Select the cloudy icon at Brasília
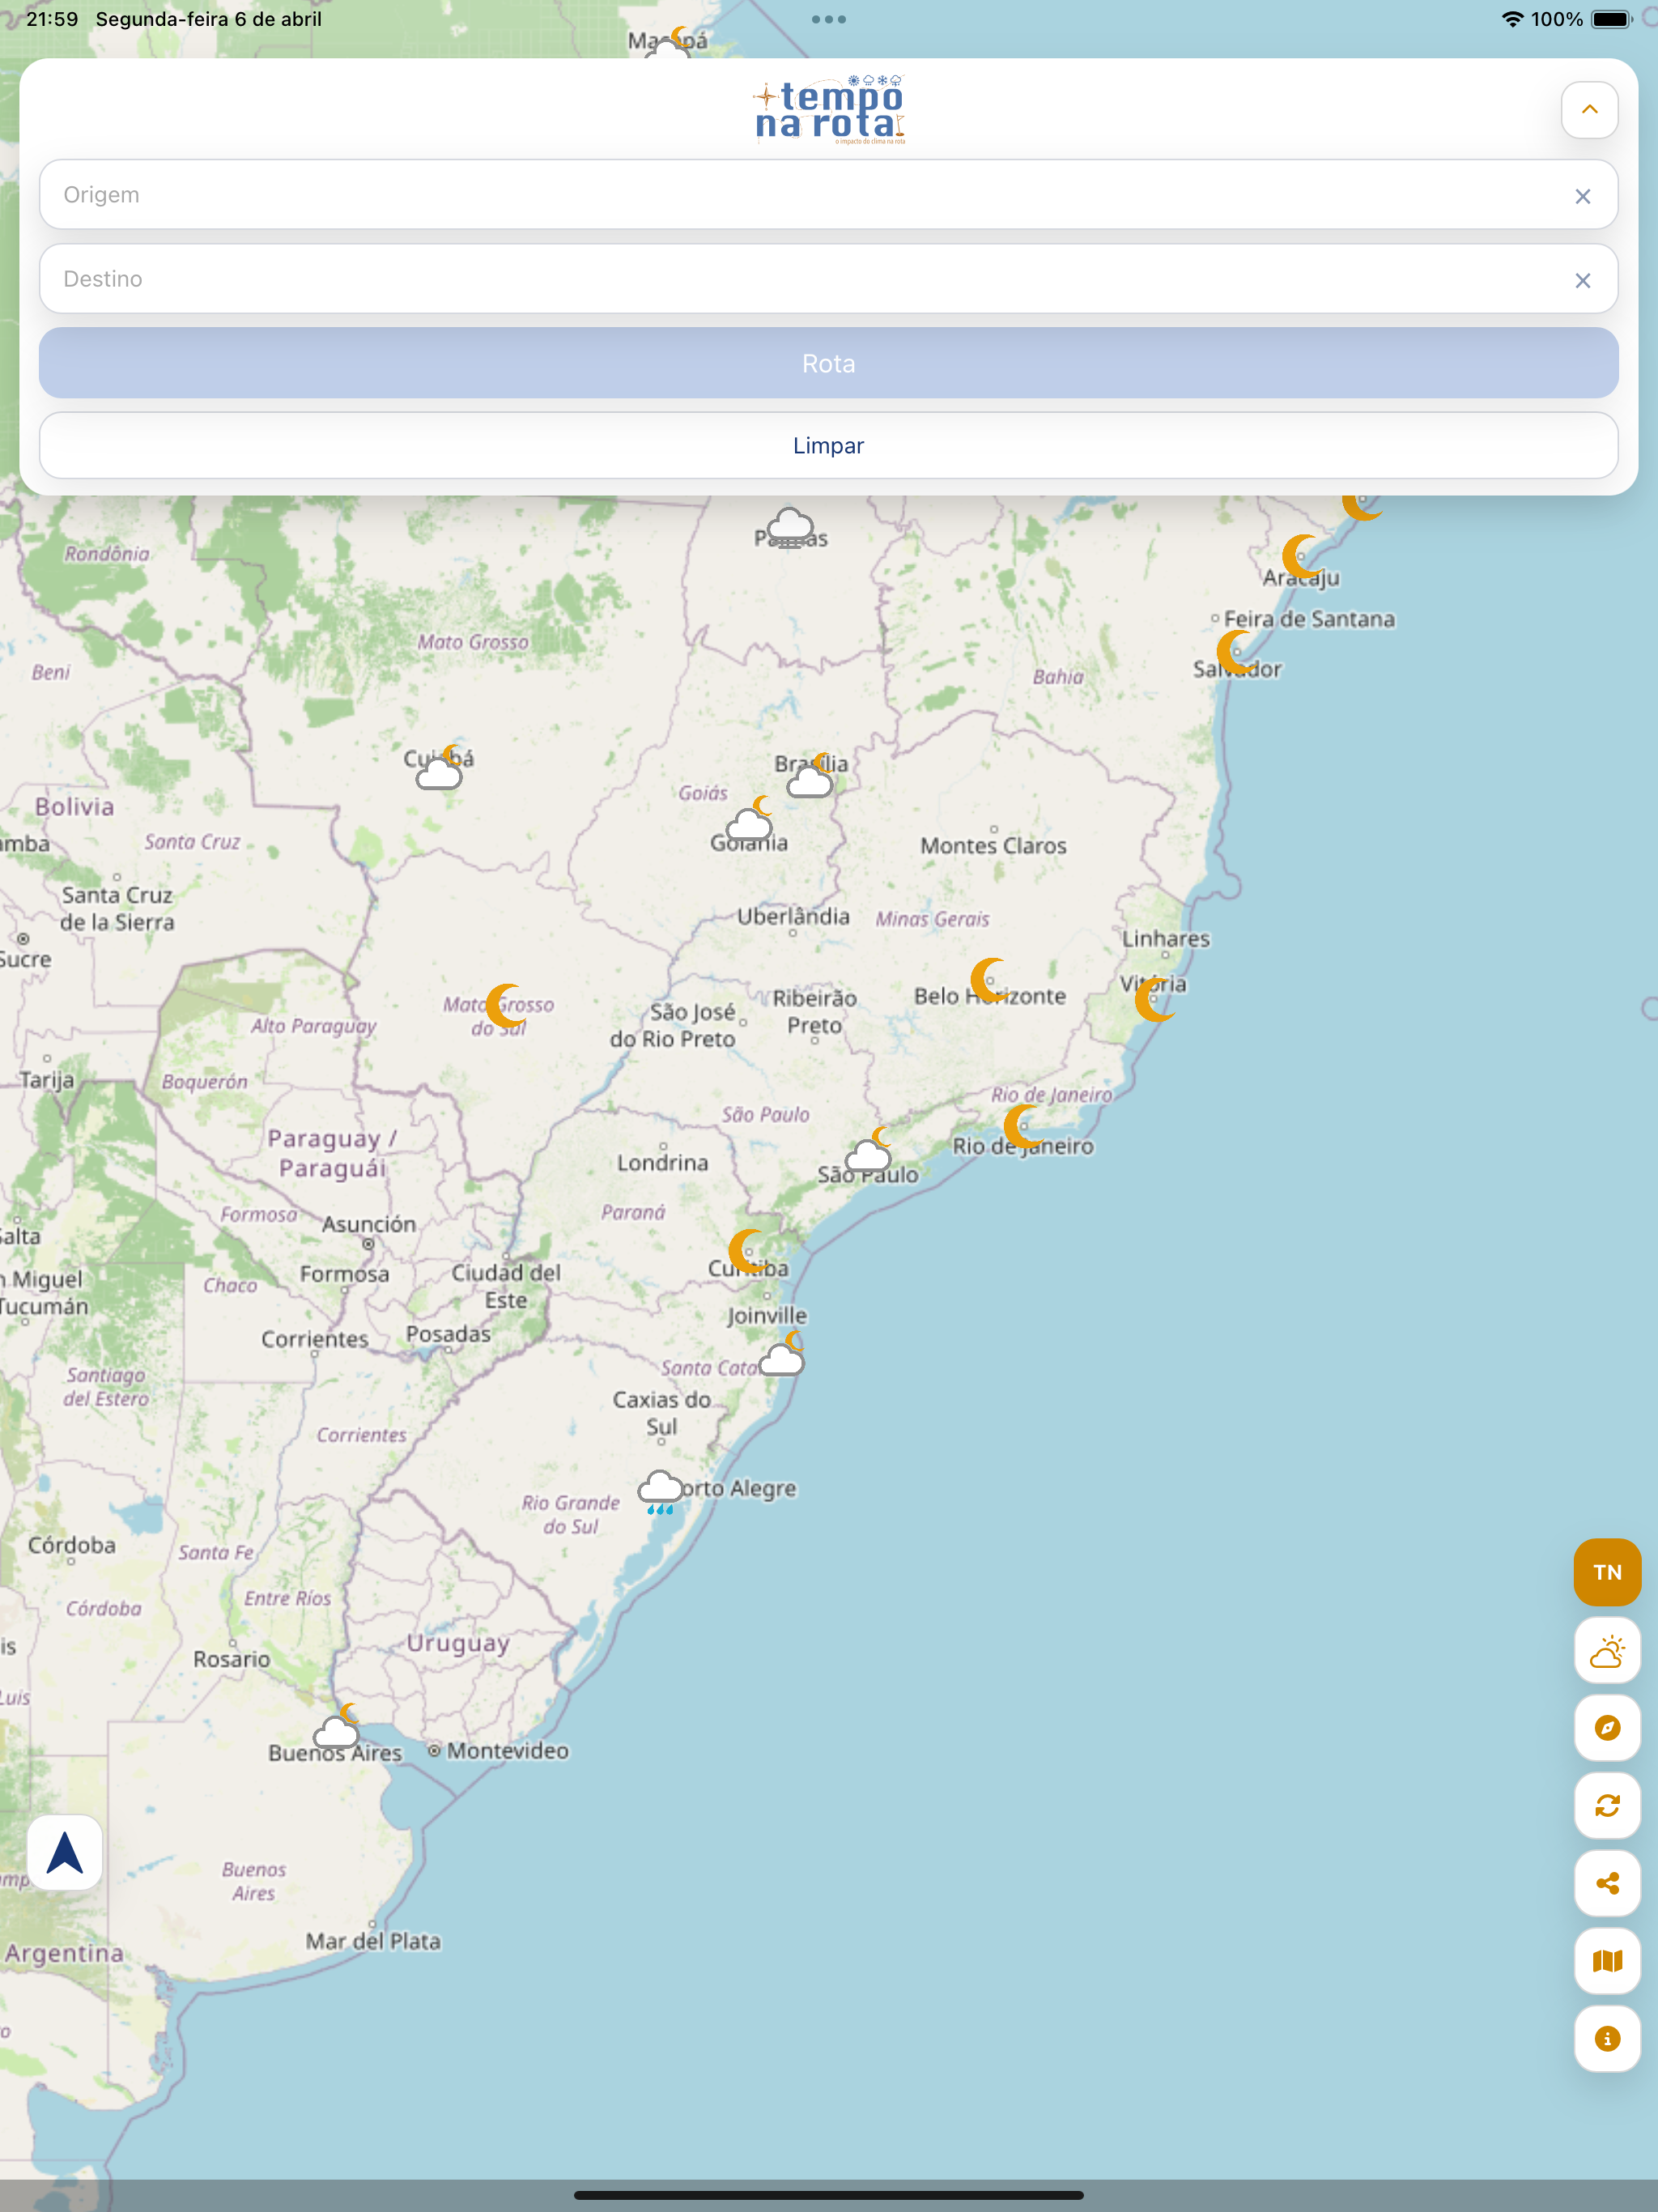This screenshot has height=2212, width=1658. [x=811, y=776]
